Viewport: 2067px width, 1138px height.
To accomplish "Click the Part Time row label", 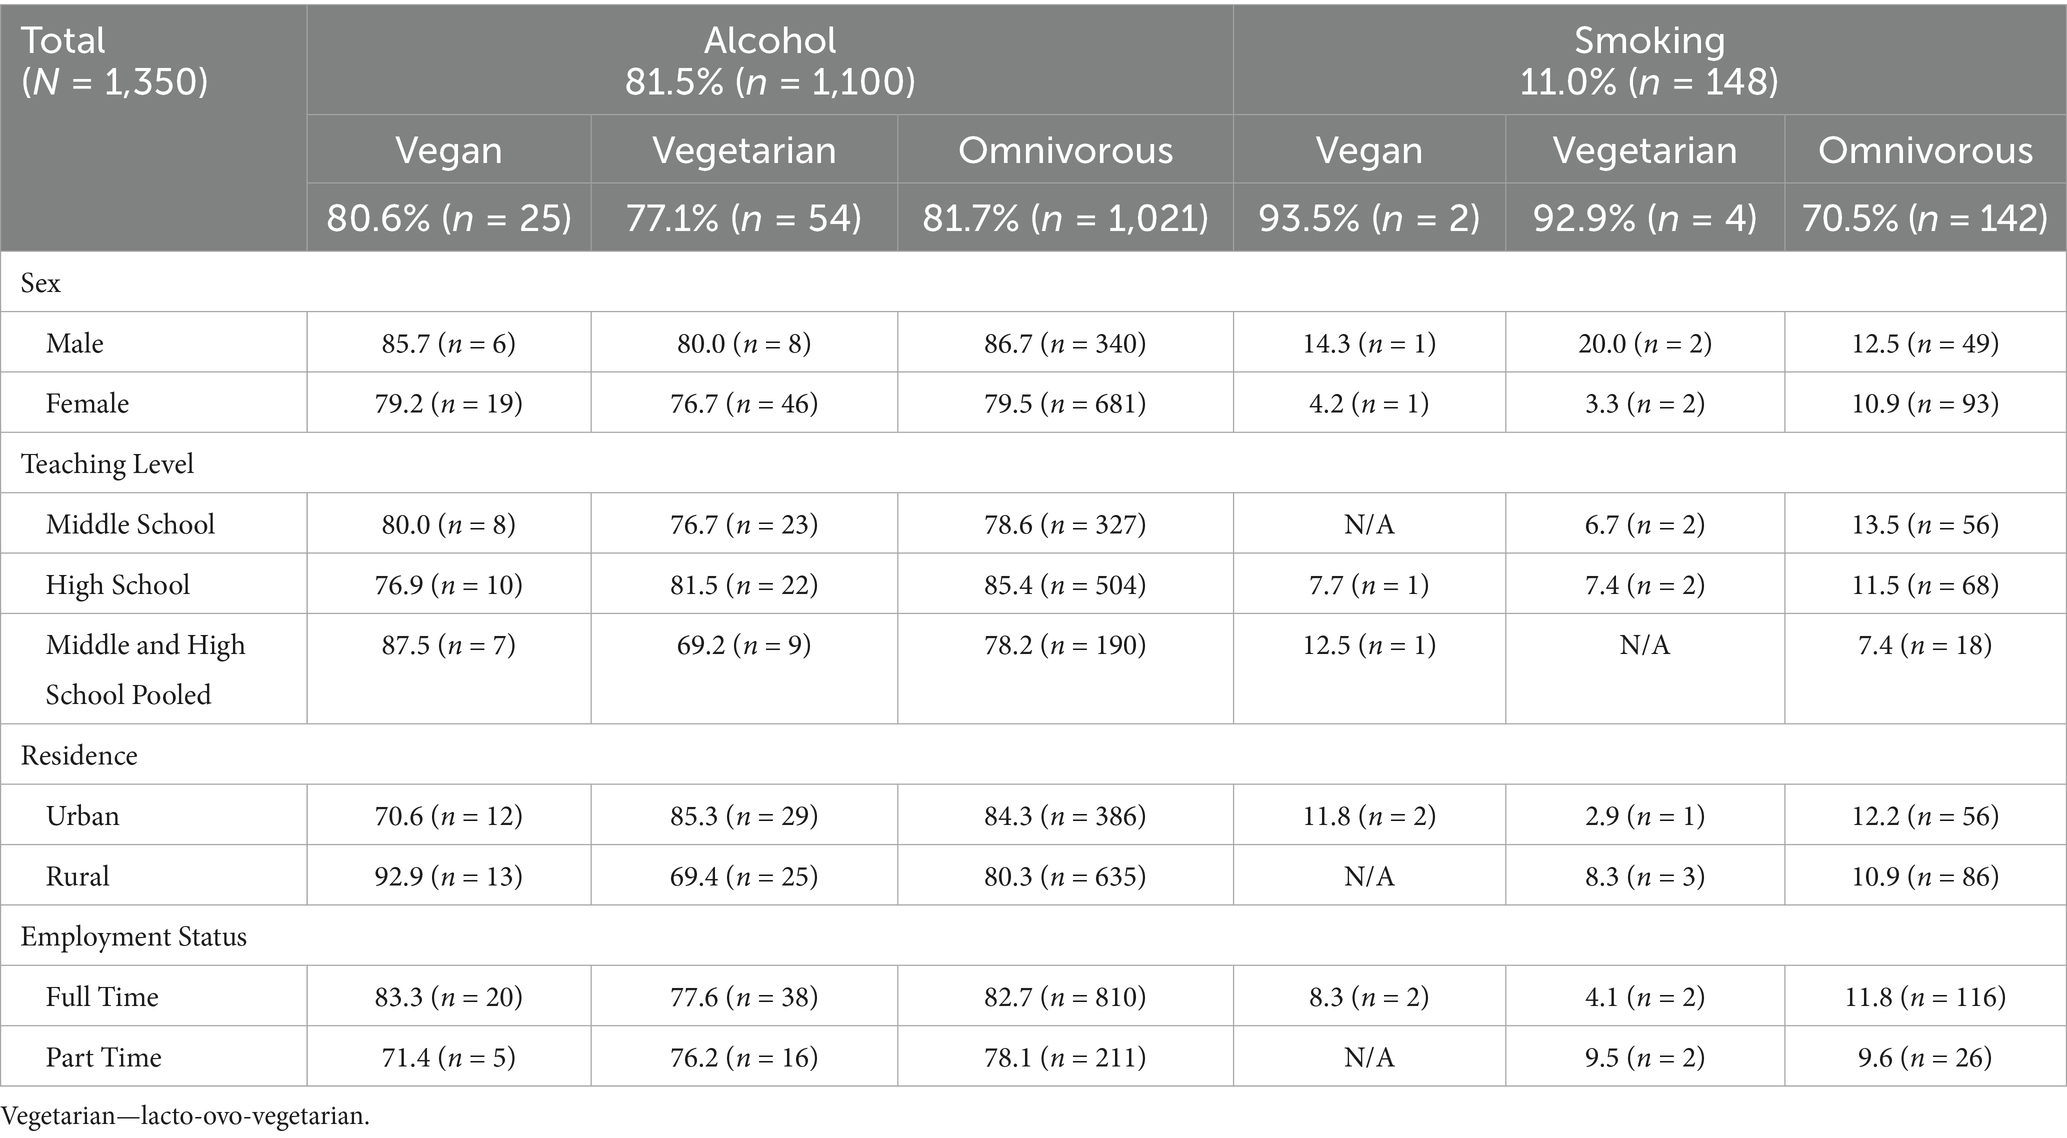I will click(103, 1057).
